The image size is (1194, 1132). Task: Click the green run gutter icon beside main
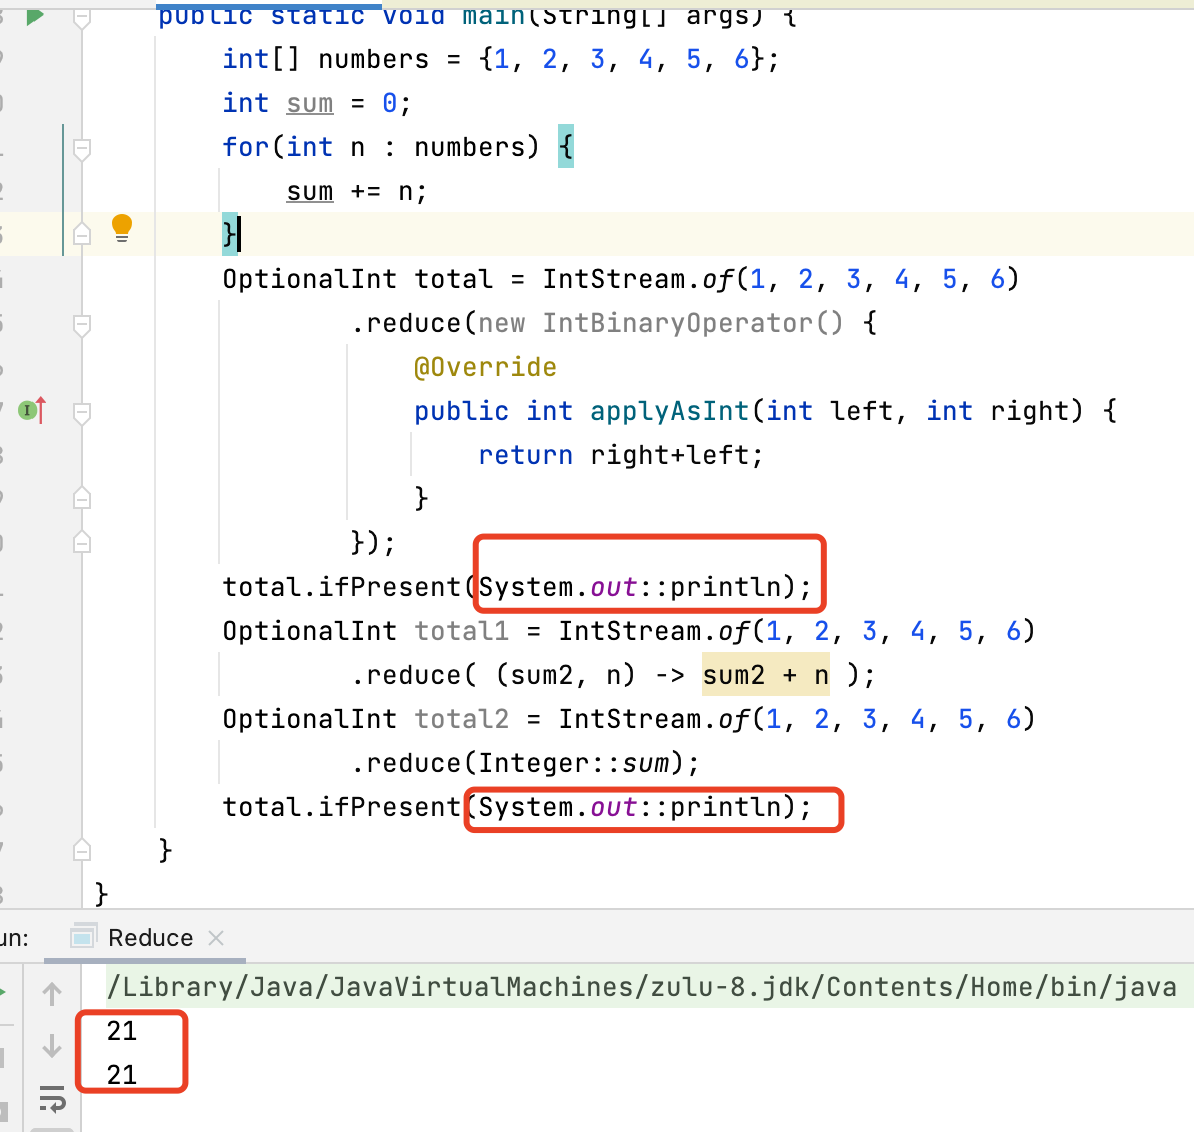(35, 15)
